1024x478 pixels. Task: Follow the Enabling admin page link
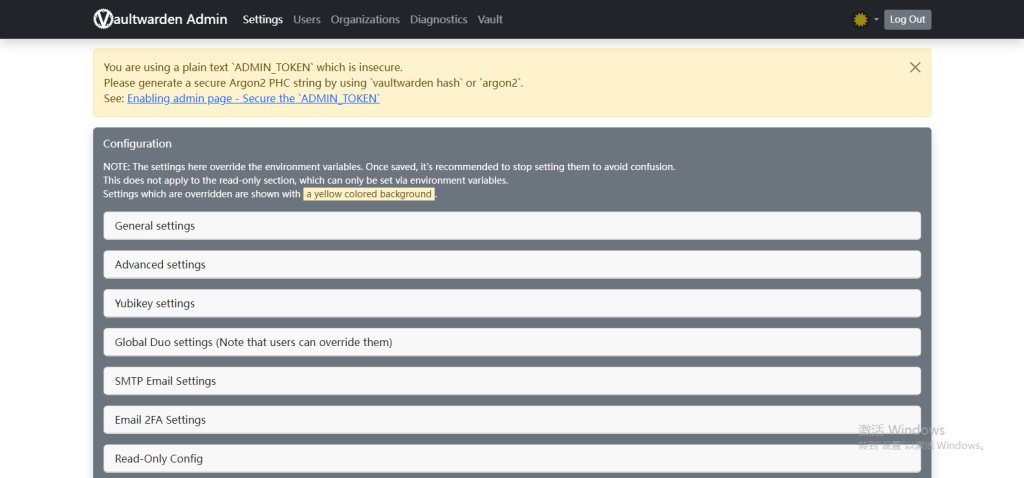point(253,99)
